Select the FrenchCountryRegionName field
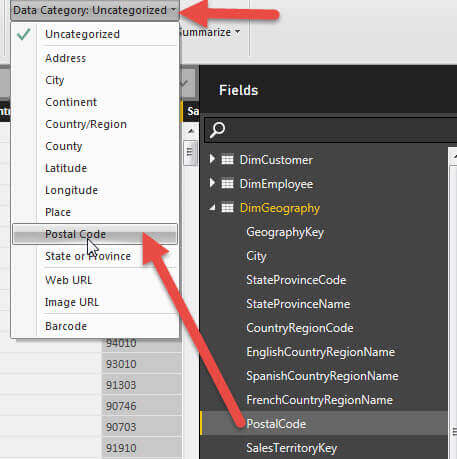 pos(319,400)
